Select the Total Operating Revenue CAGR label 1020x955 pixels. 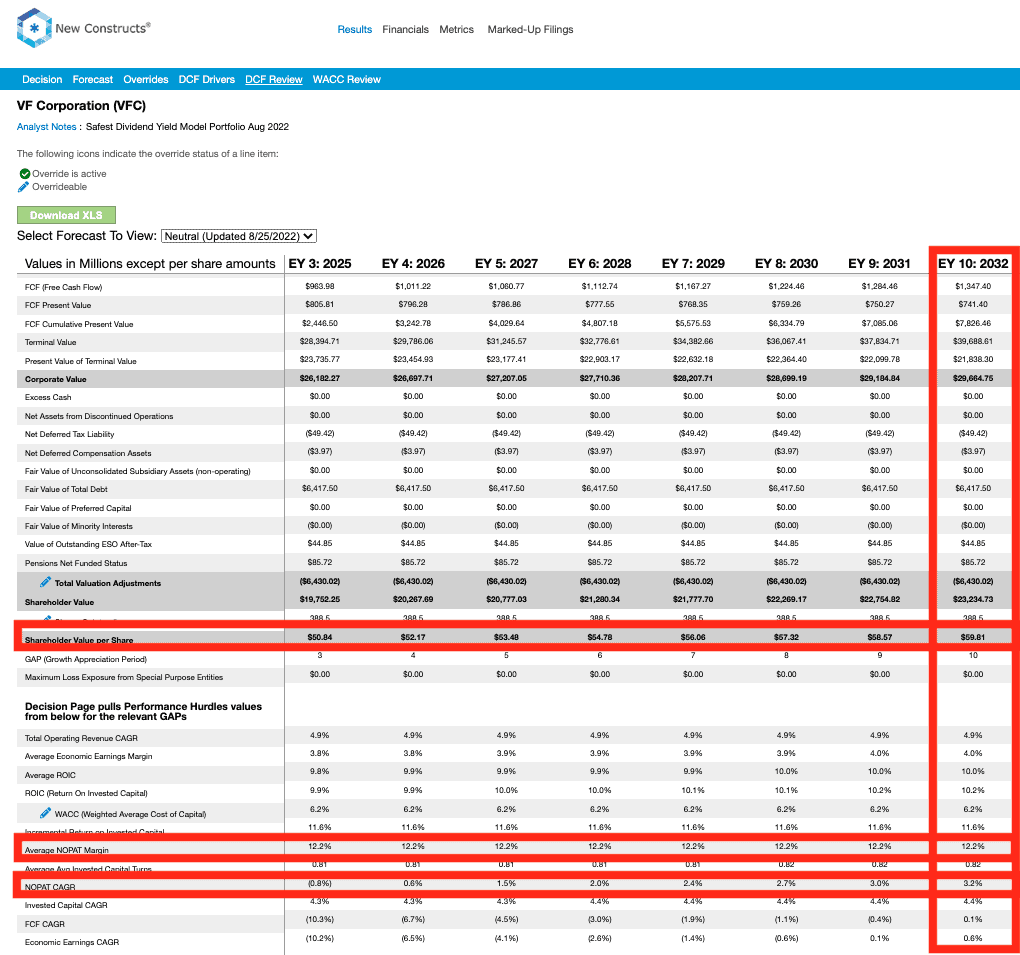(81, 738)
